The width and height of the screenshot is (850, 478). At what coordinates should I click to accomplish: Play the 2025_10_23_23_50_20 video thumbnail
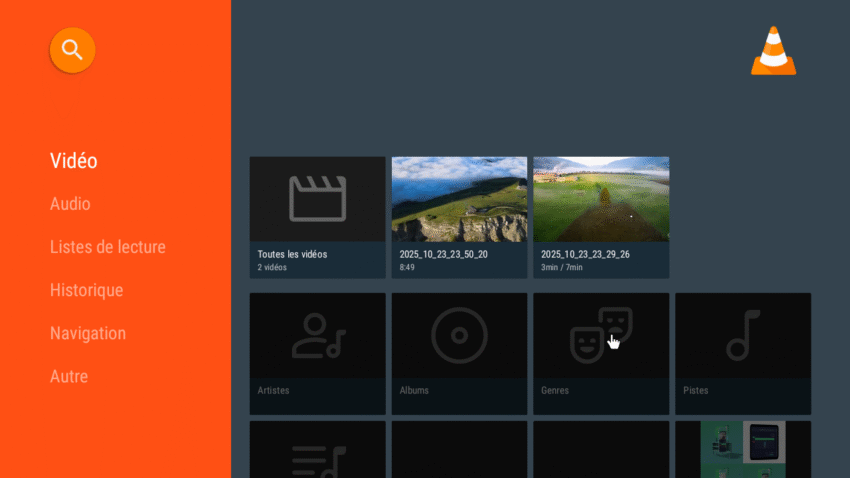pyautogui.click(x=459, y=199)
